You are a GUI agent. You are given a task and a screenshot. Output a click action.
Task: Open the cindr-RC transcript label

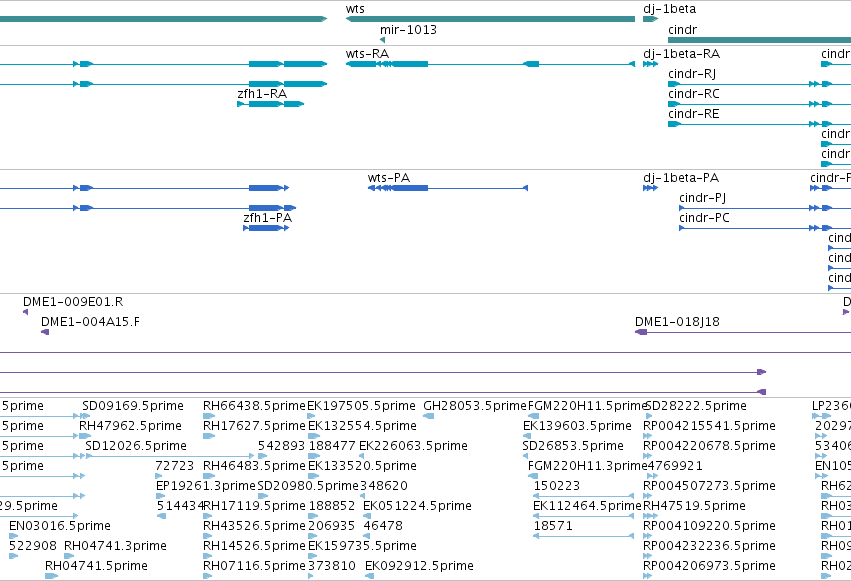point(694,94)
